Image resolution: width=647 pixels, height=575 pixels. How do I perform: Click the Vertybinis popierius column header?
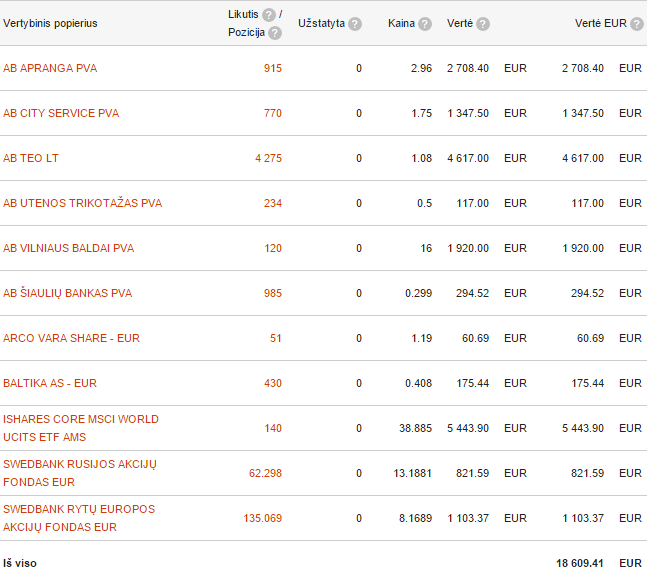pos(50,24)
